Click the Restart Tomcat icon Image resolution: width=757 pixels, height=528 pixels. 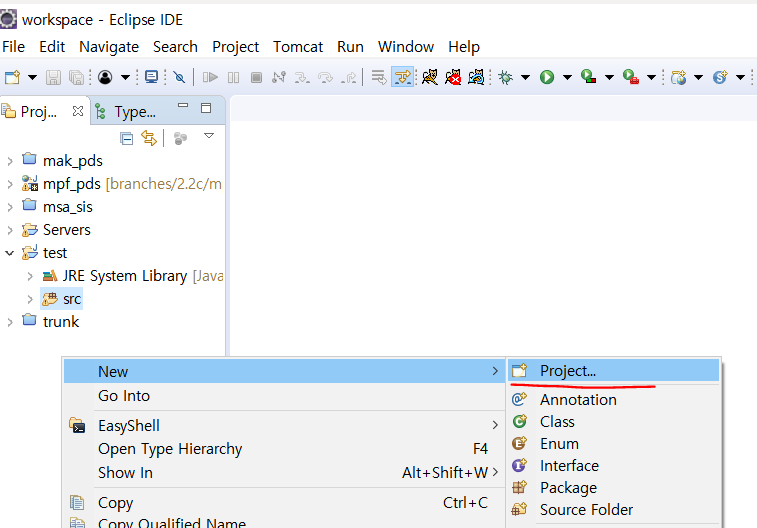(x=476, y=77)
